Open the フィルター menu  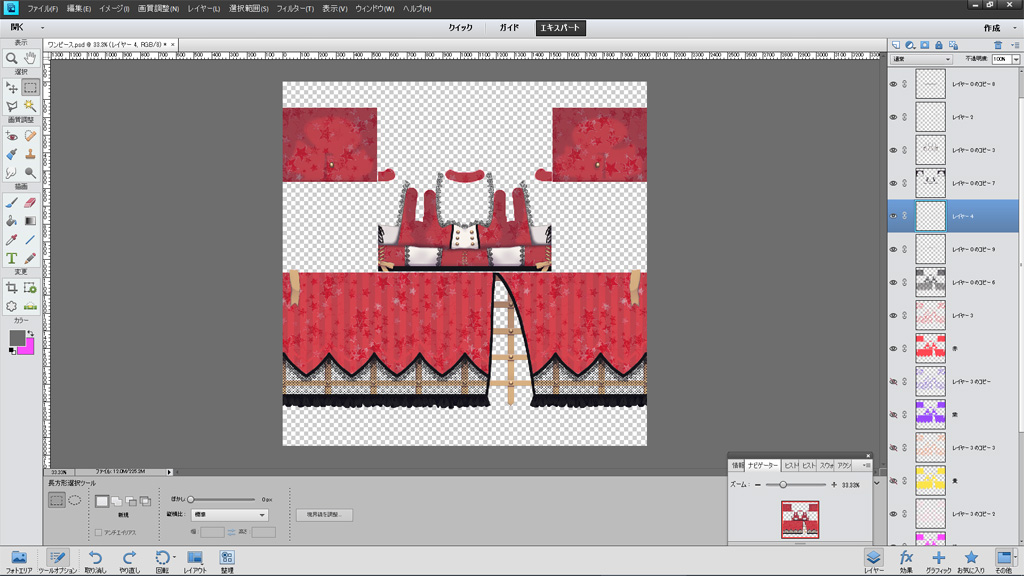pyautogui.click(x=293, y=8)
